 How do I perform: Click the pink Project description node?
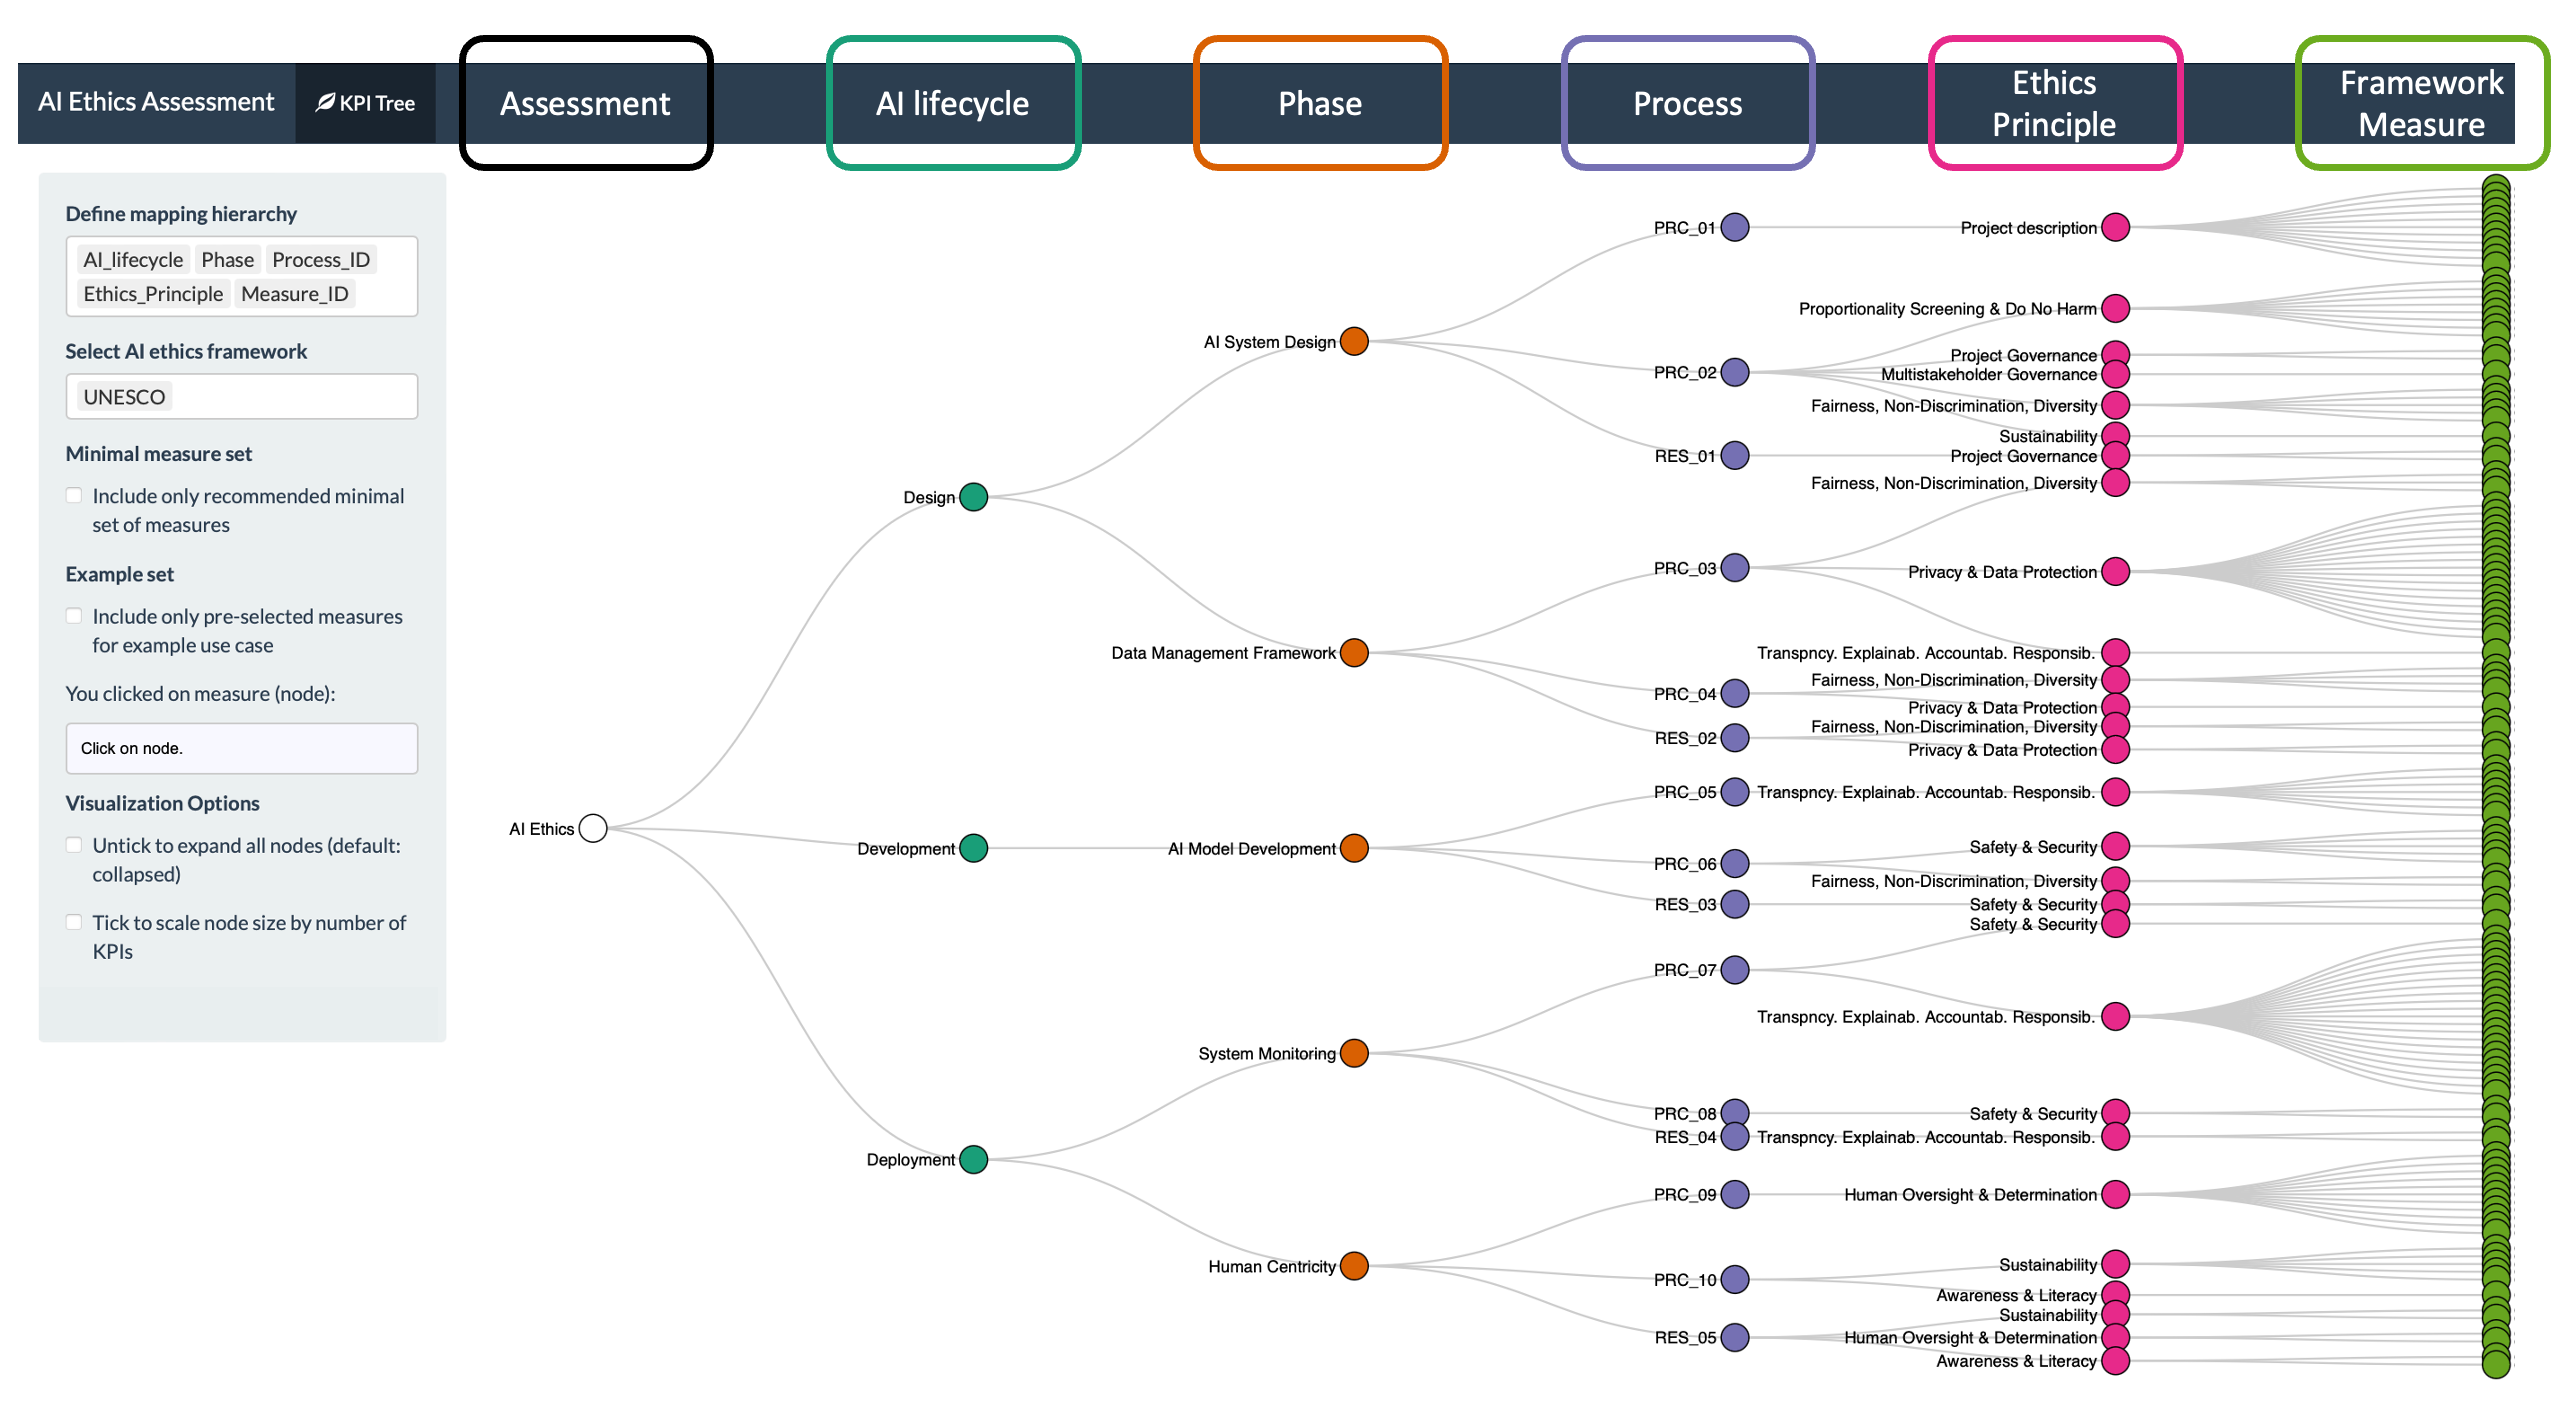[2115, 227]
